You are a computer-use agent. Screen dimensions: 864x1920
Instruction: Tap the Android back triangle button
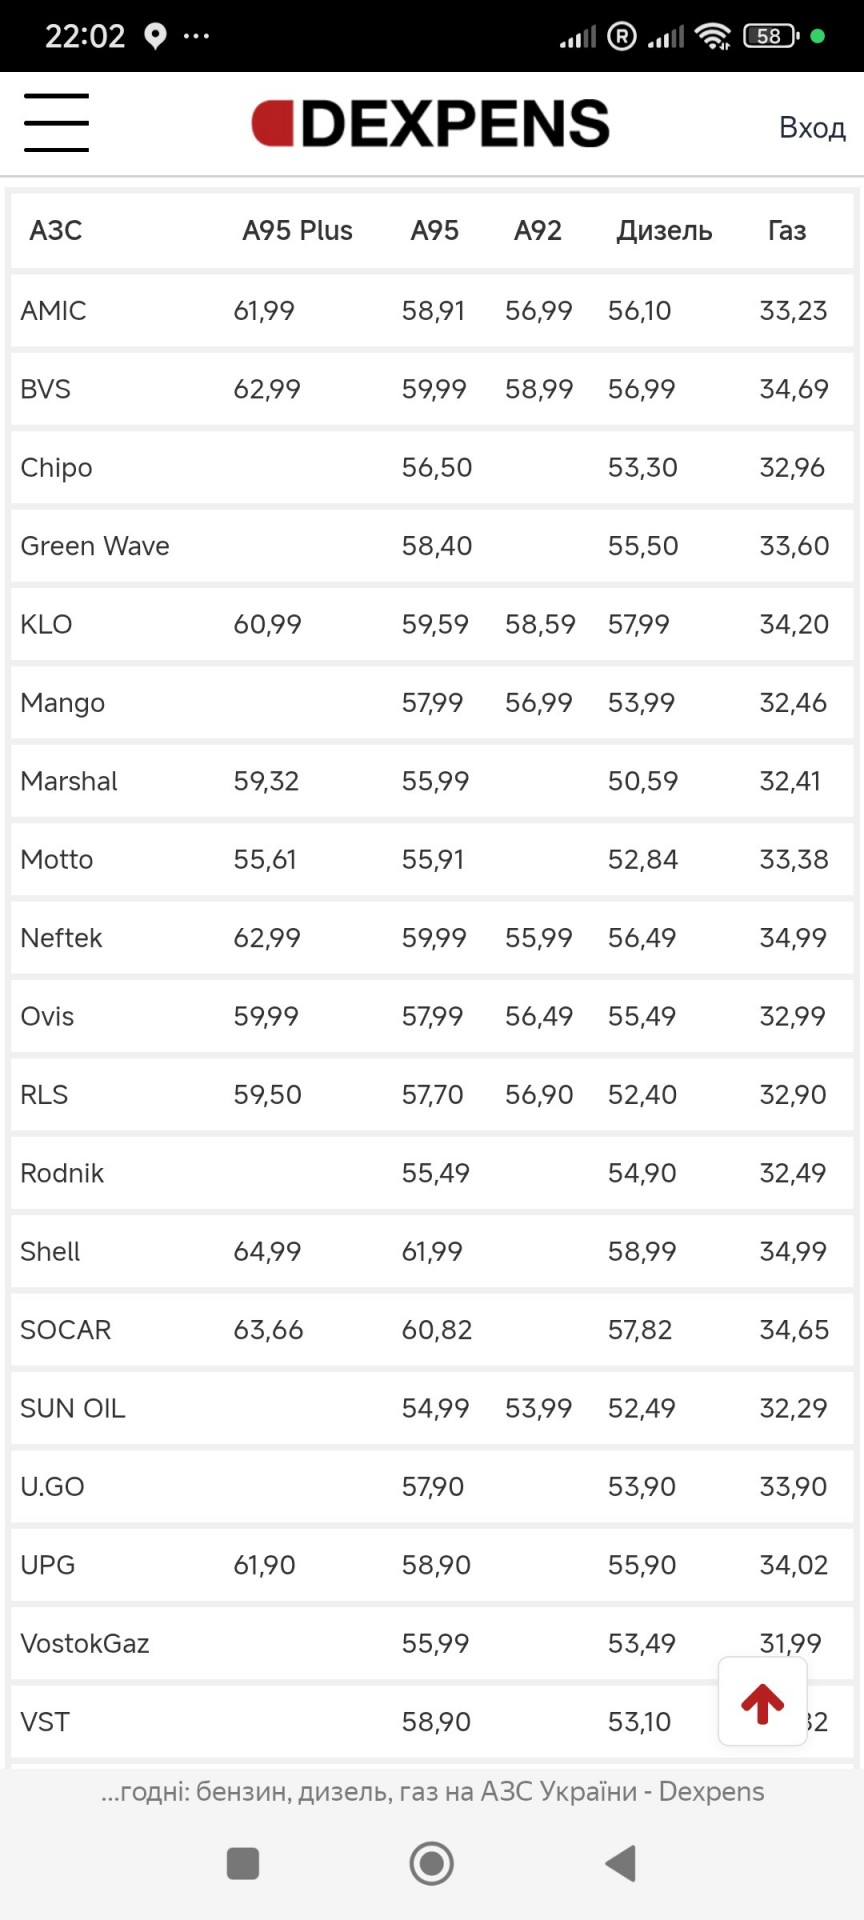pyautogui.click(x=621, y=1863)
